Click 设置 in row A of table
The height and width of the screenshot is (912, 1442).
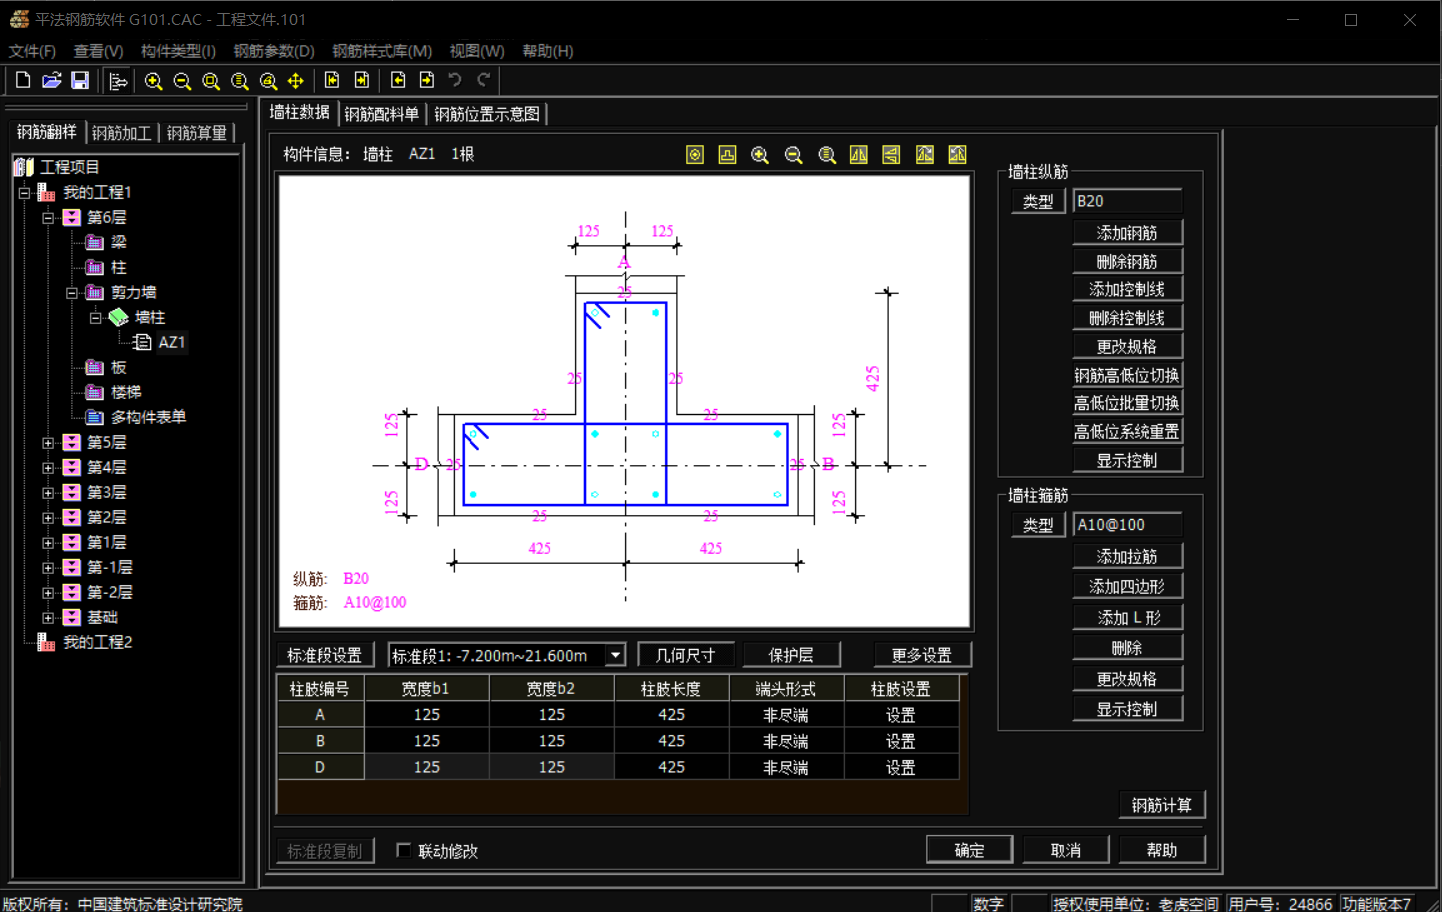pos(900,715)
